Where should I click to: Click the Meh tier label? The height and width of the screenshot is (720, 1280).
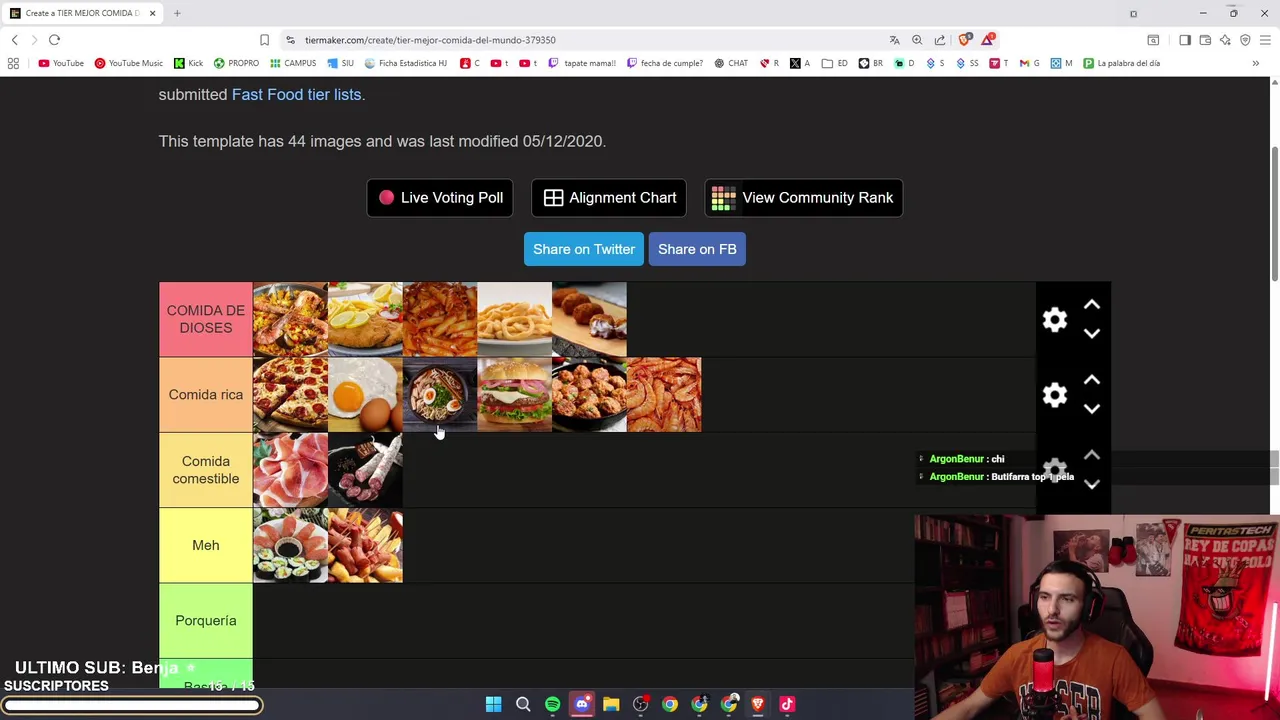coord(206,545)
